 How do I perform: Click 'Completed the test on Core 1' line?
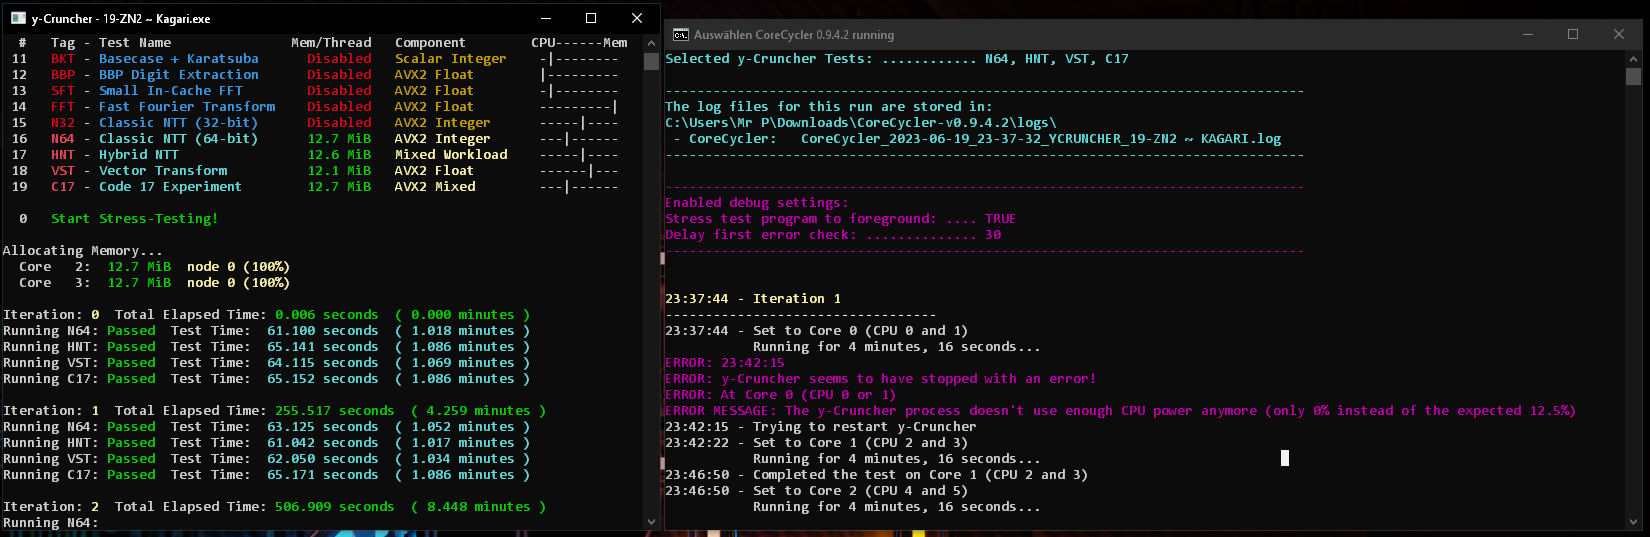coord(877,475)
